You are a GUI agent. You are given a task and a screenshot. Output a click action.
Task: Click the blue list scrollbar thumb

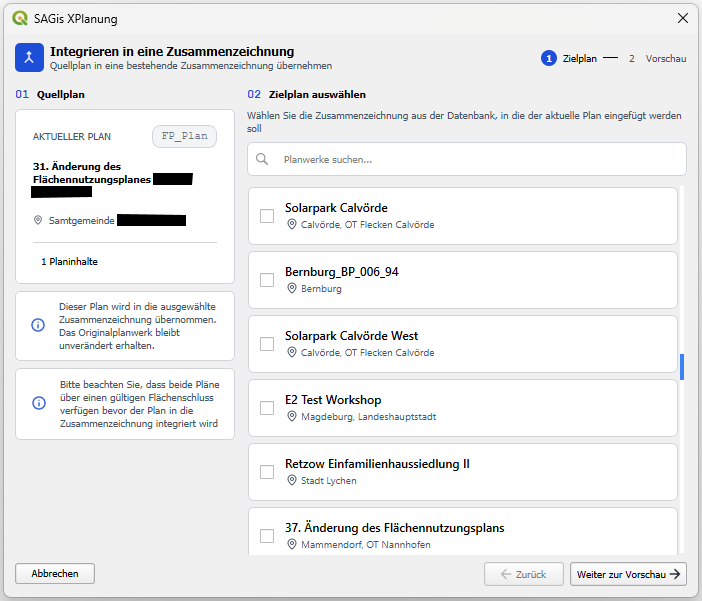(682, 367)
